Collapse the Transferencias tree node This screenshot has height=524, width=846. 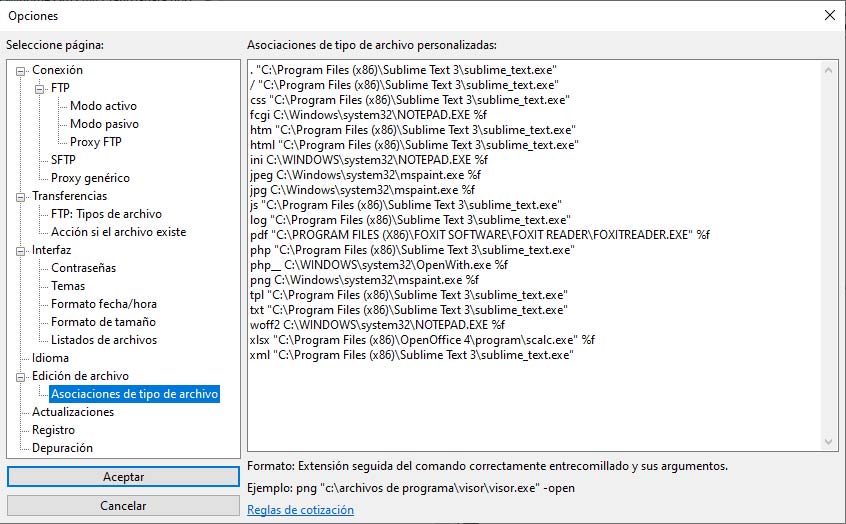point(21,197)
